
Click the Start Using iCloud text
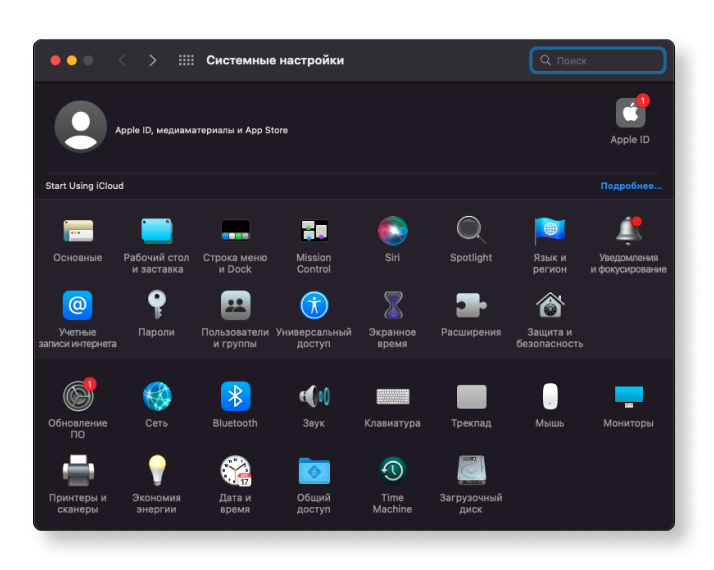[x=85, y=186]
